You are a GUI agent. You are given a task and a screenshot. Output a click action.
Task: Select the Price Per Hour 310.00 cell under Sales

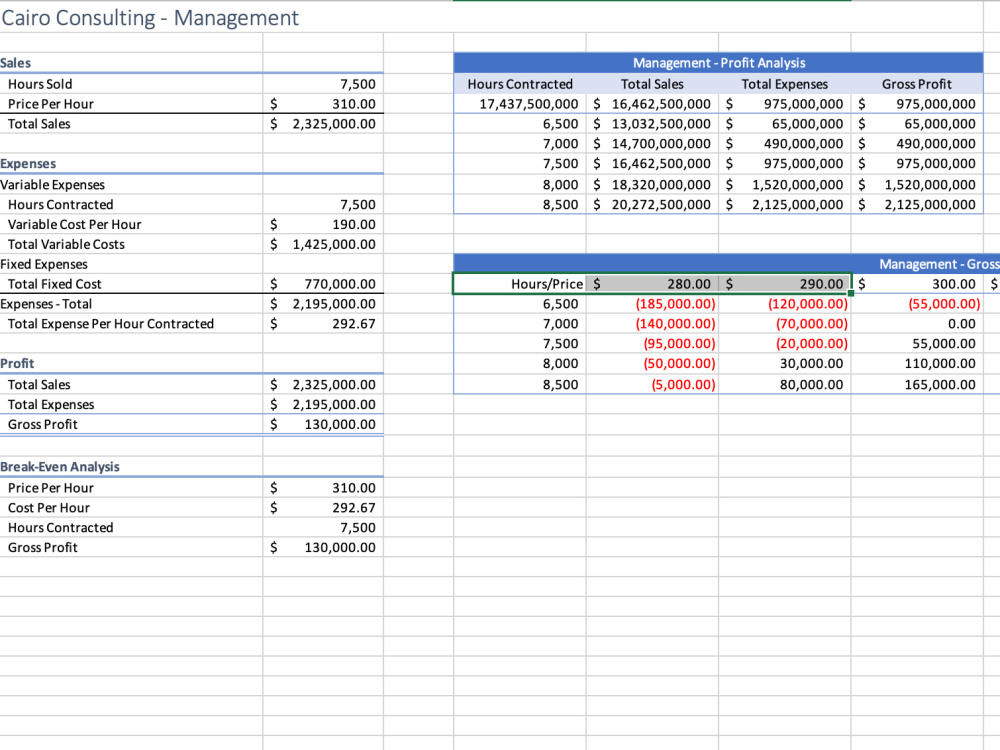tap(323, 104)
